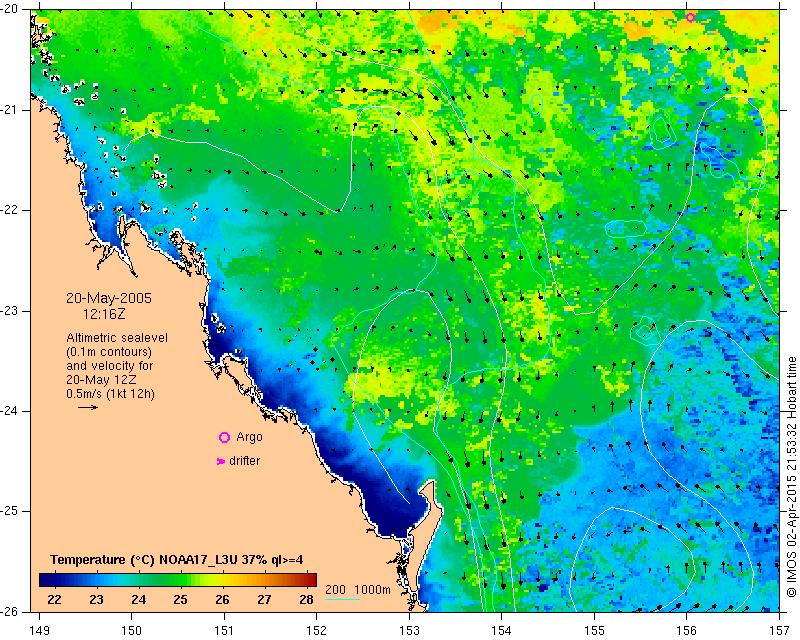
Task: Click the longitude axis label 149
Action: tap(39, 631)
